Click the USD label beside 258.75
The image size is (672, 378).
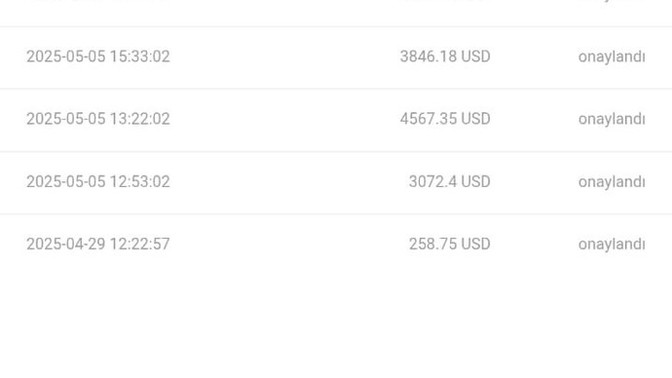click(x=476, y=244)
